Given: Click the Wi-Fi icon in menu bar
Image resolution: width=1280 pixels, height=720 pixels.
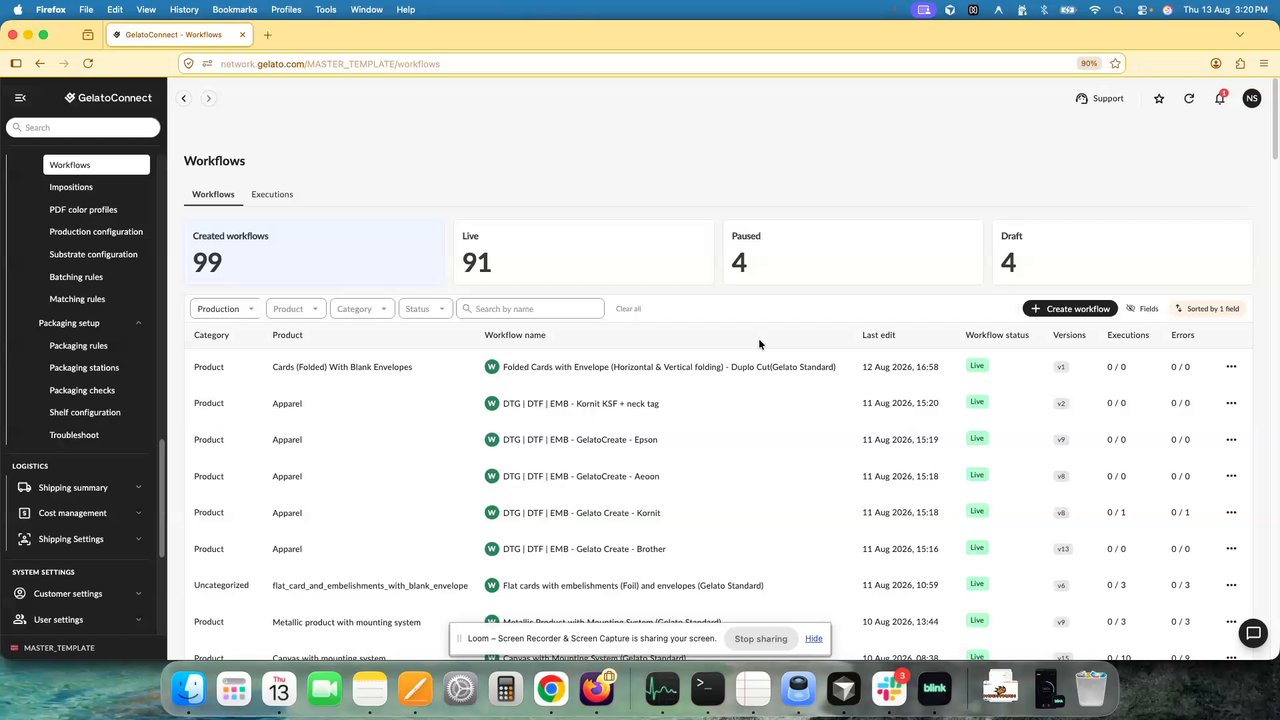Looking at the screenshot, I should (1095, 10).
